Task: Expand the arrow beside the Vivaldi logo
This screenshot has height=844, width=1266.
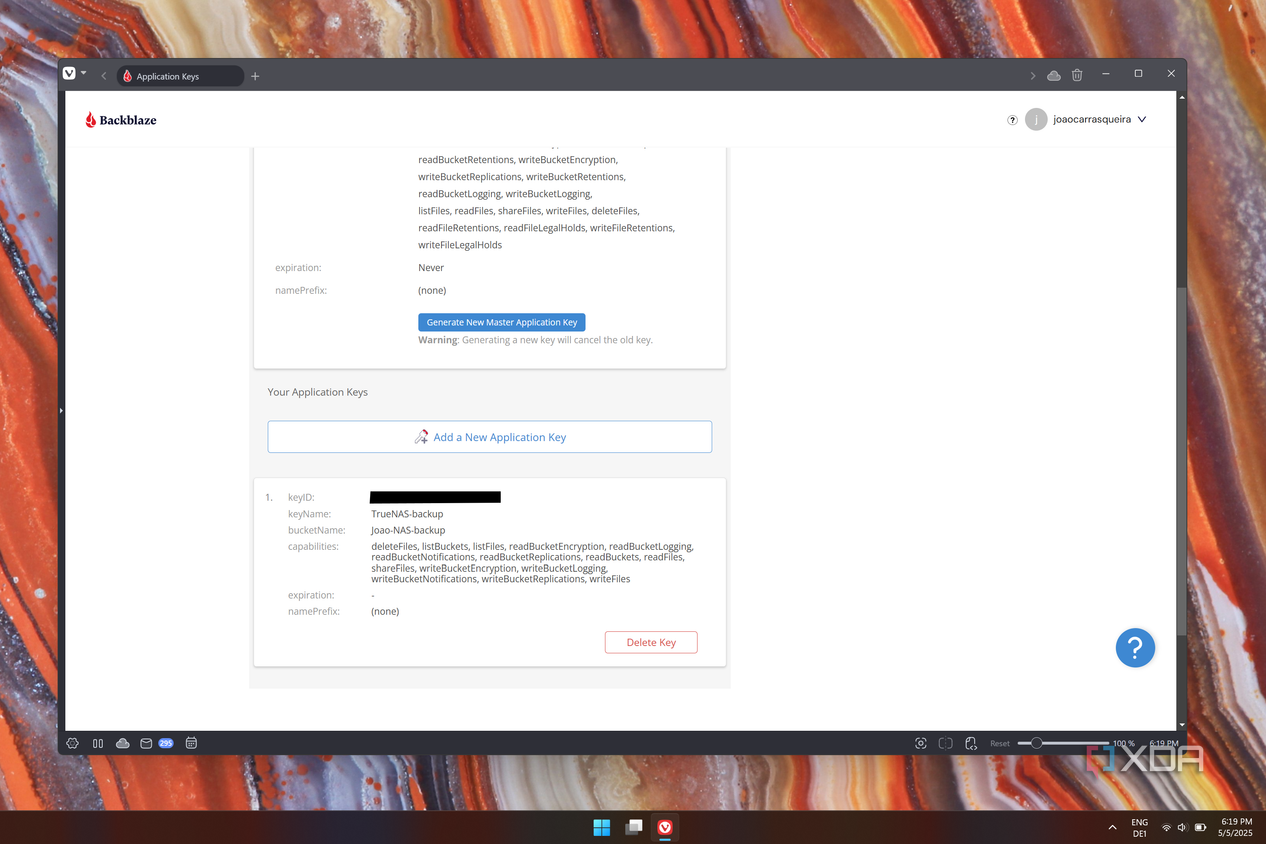Action: [x=84, y=74]
